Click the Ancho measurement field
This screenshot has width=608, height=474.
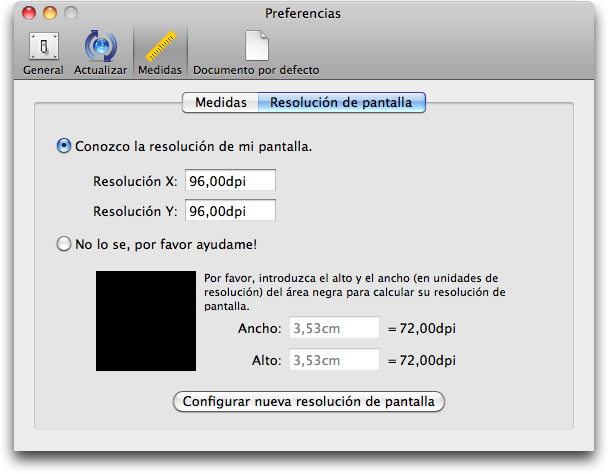(334, 327)
